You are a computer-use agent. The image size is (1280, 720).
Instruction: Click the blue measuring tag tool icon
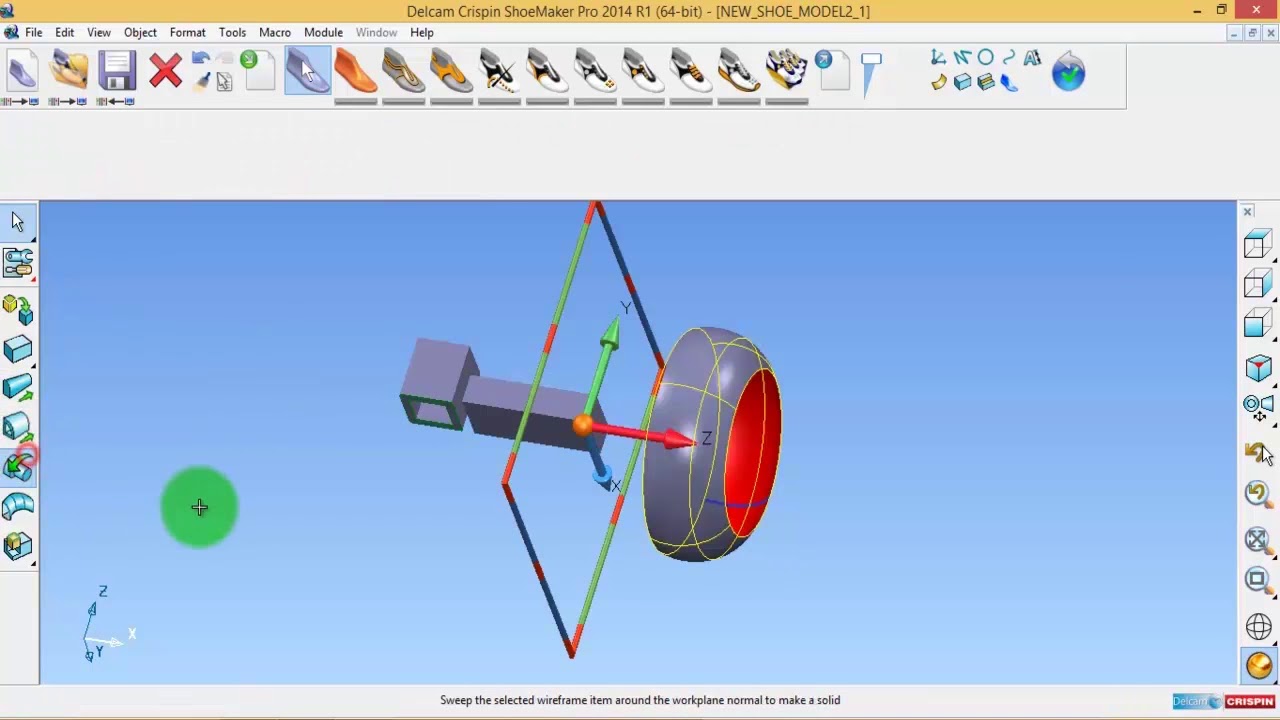tap(871, 75)
